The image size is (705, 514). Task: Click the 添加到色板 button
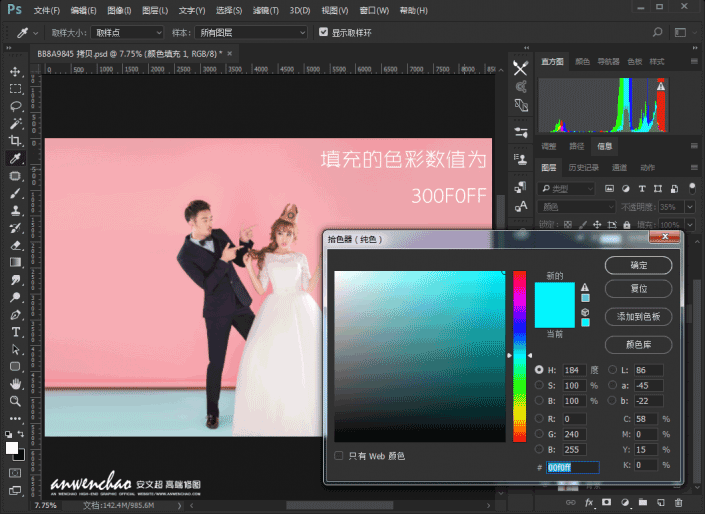638,316
